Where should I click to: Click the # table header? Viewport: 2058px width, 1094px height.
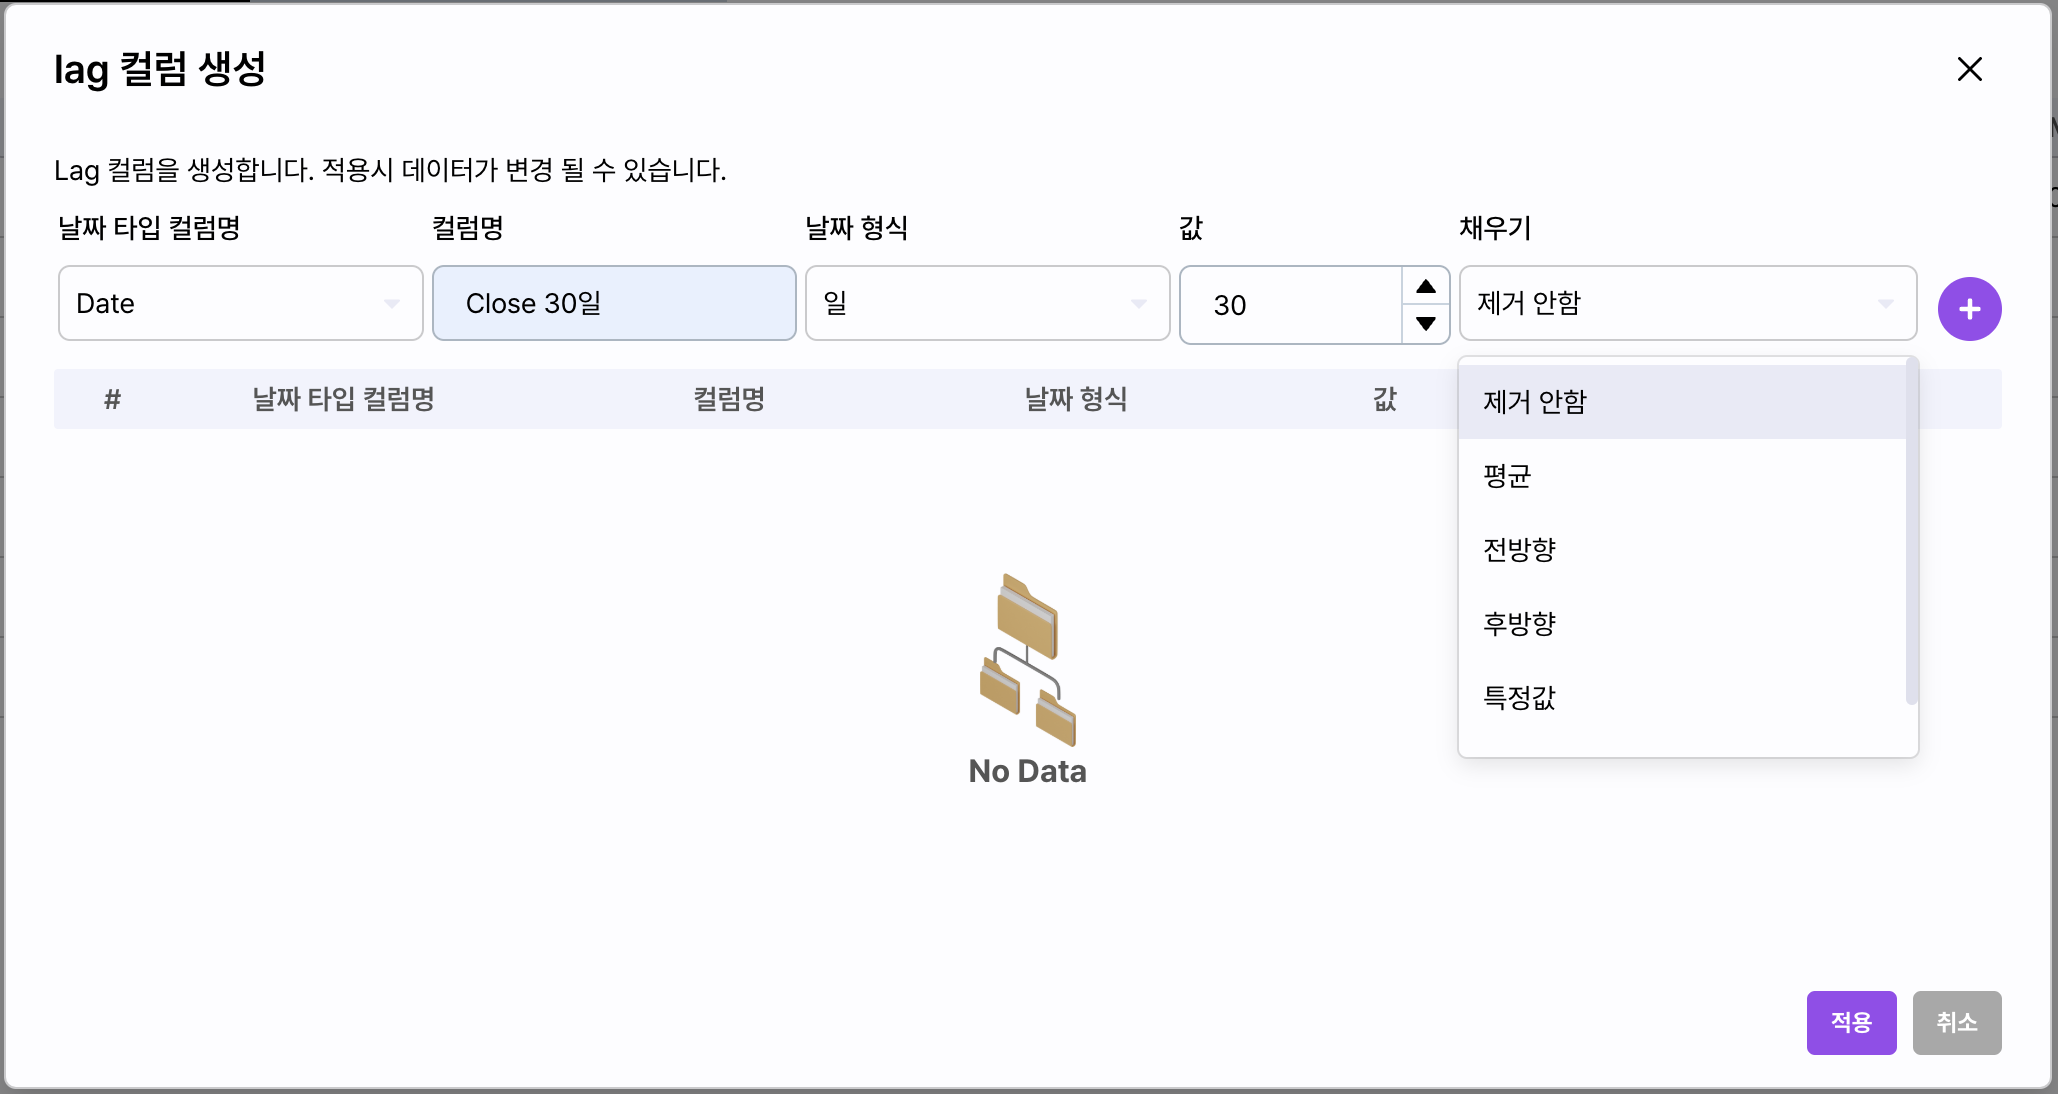pos(113,400)
